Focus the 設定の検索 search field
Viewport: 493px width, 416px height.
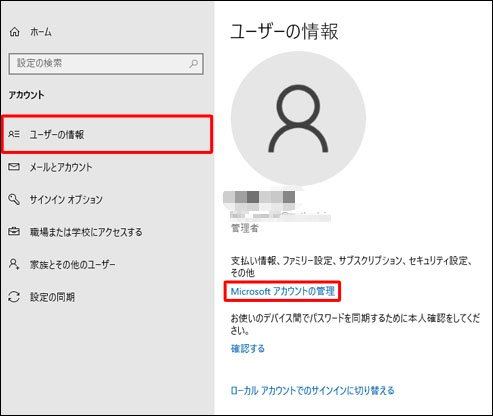pyautogui.click(x=106, y=63)
